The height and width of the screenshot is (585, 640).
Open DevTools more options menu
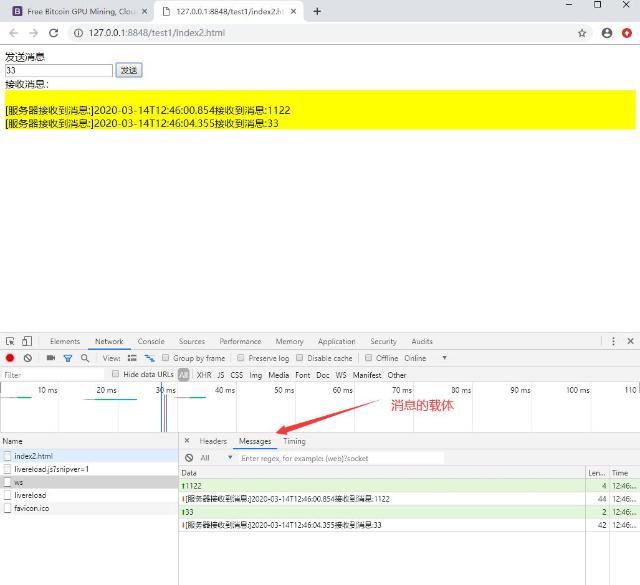613,341
